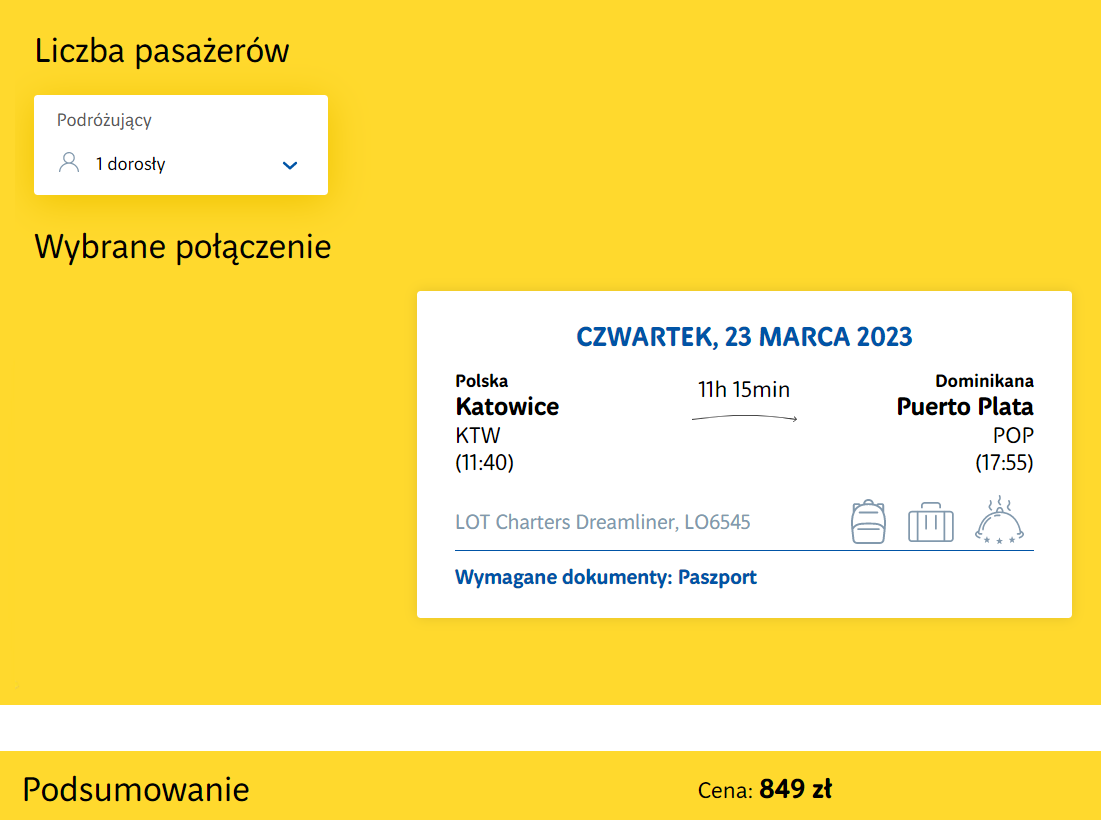Click the flight duration 11h 15min
Screen dimensions: 1101x820
744,389
